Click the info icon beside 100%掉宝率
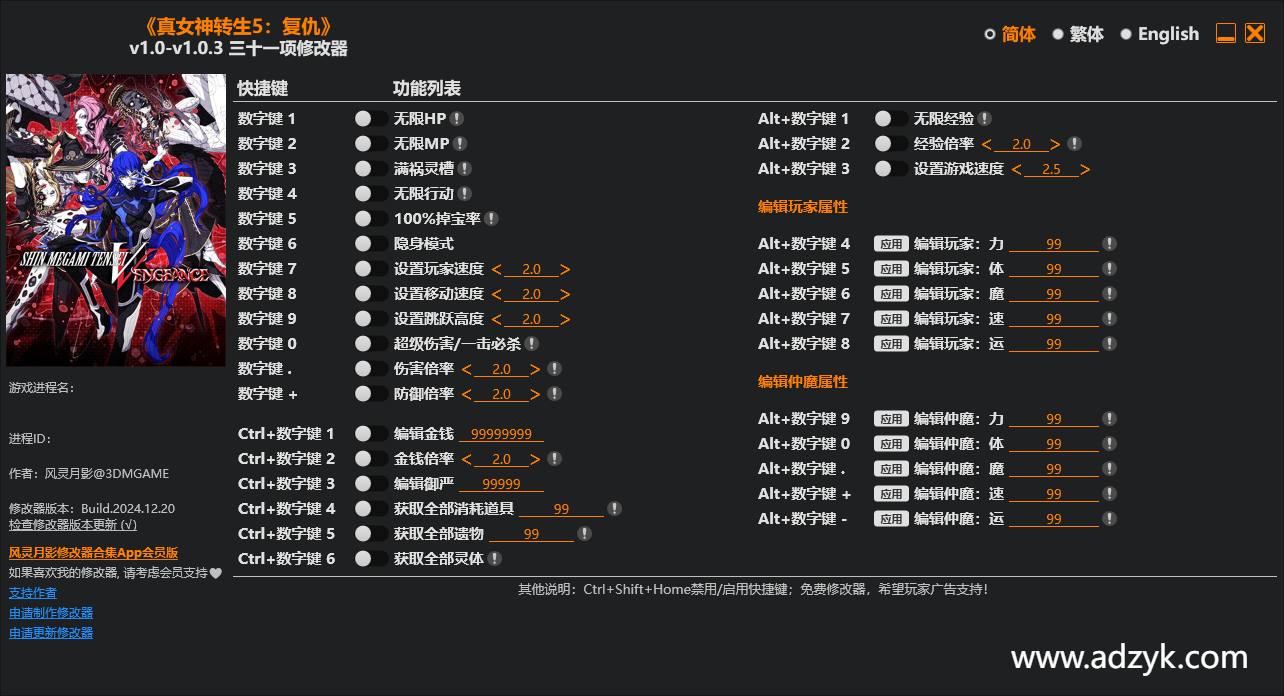 point(491,219)
